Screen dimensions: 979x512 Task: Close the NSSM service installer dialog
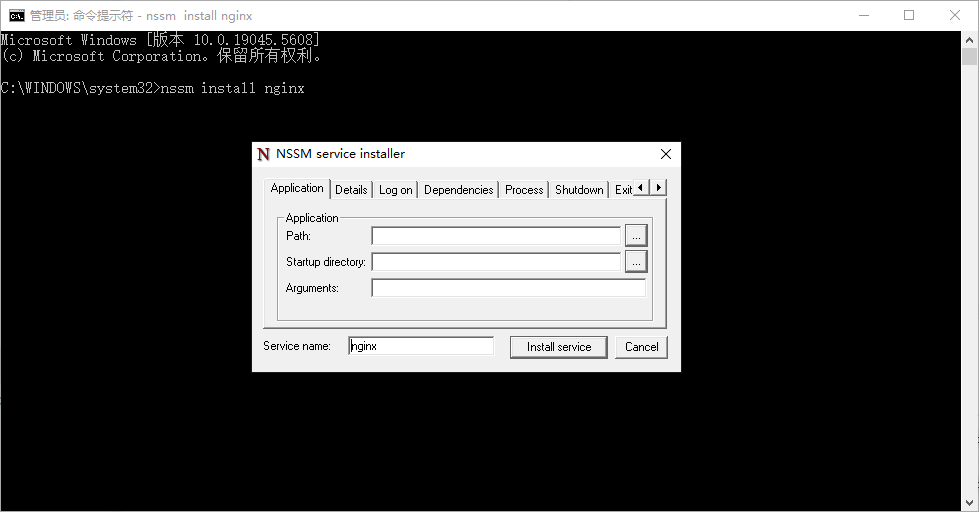click(666, 154)
